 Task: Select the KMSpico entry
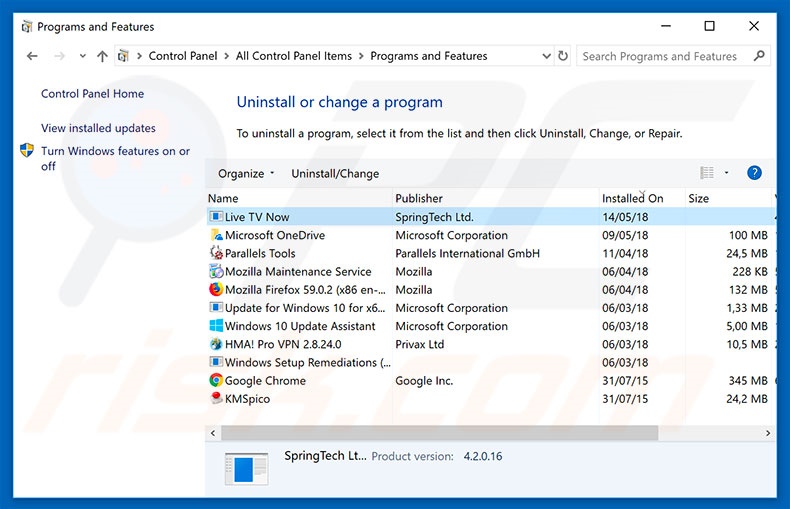[247, 399]
